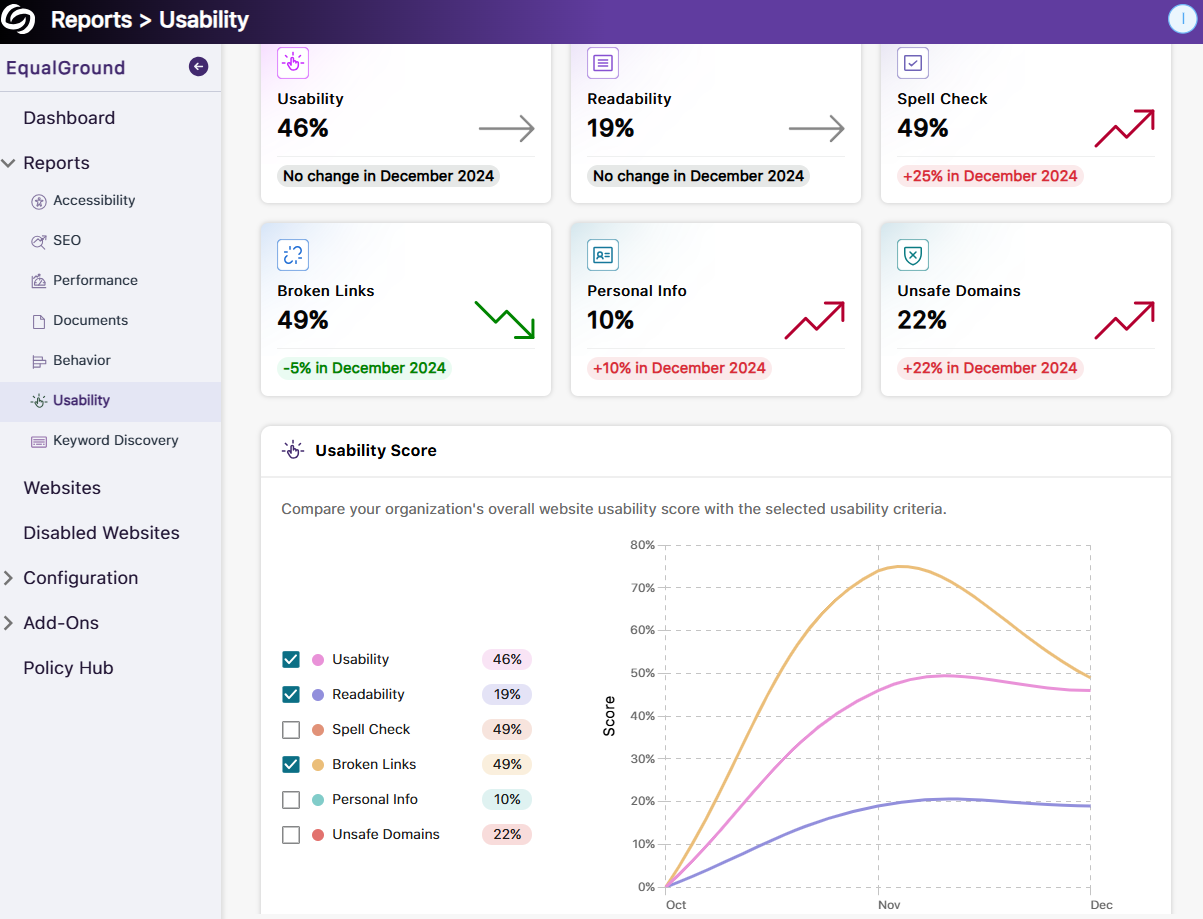The height and width of the screenshot is (919, 1203).
Task: Open the Keyword Discovery report
Action: 115,441
